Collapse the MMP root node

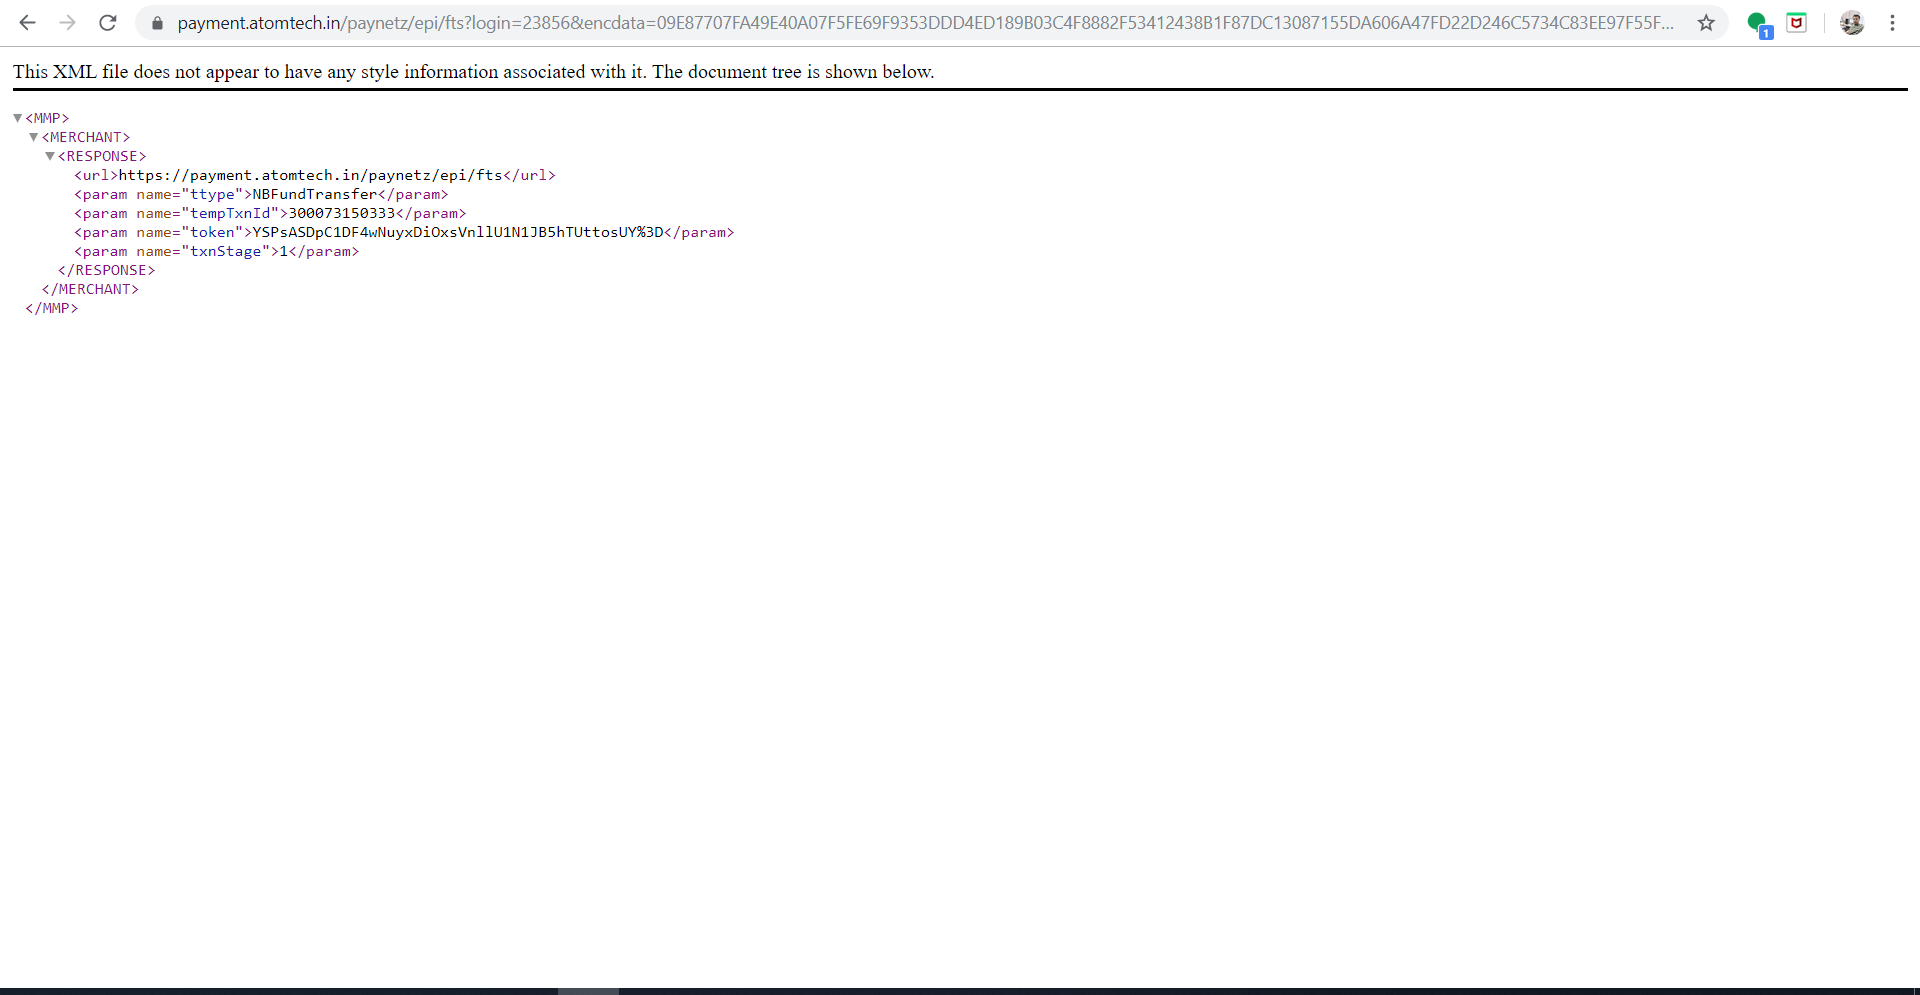(x=18, y=118)
